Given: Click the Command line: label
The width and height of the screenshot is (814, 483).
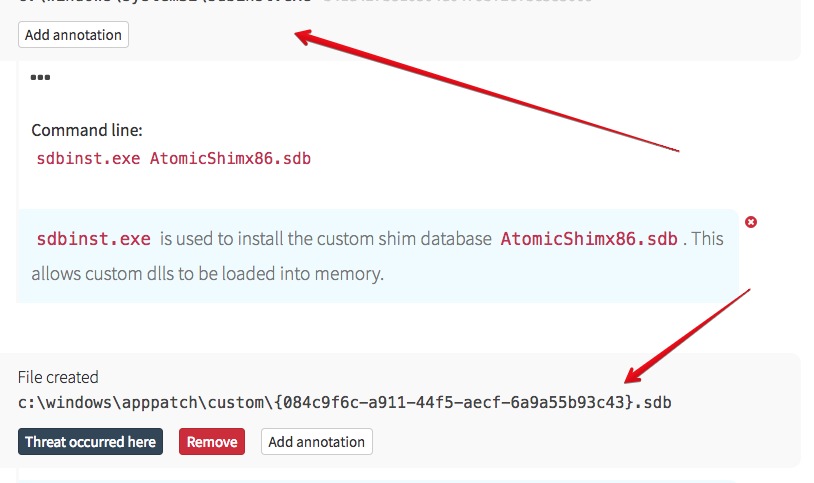Looking at the screenshot, I should 87,130.
